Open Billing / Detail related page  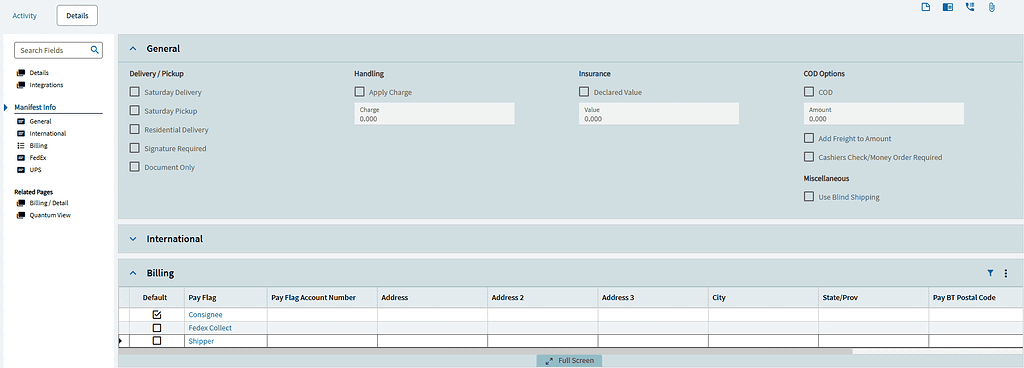pyautogui.click(x=49, y=203)
